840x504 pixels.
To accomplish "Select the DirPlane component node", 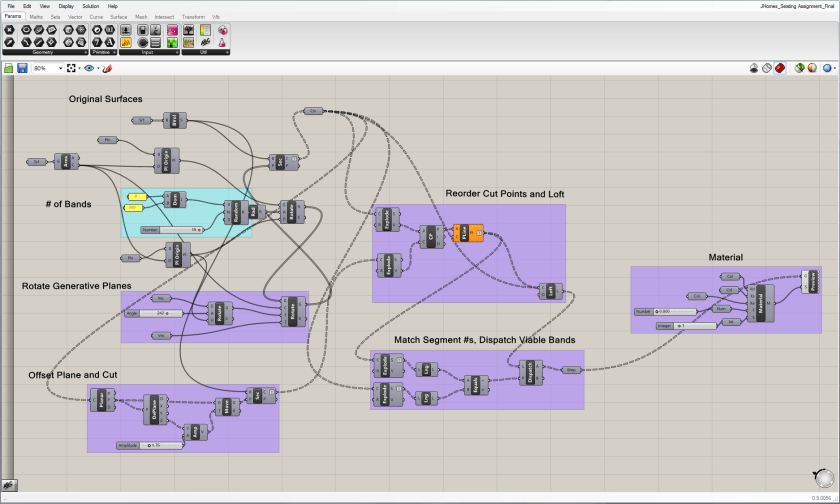I will click(155, 408).
